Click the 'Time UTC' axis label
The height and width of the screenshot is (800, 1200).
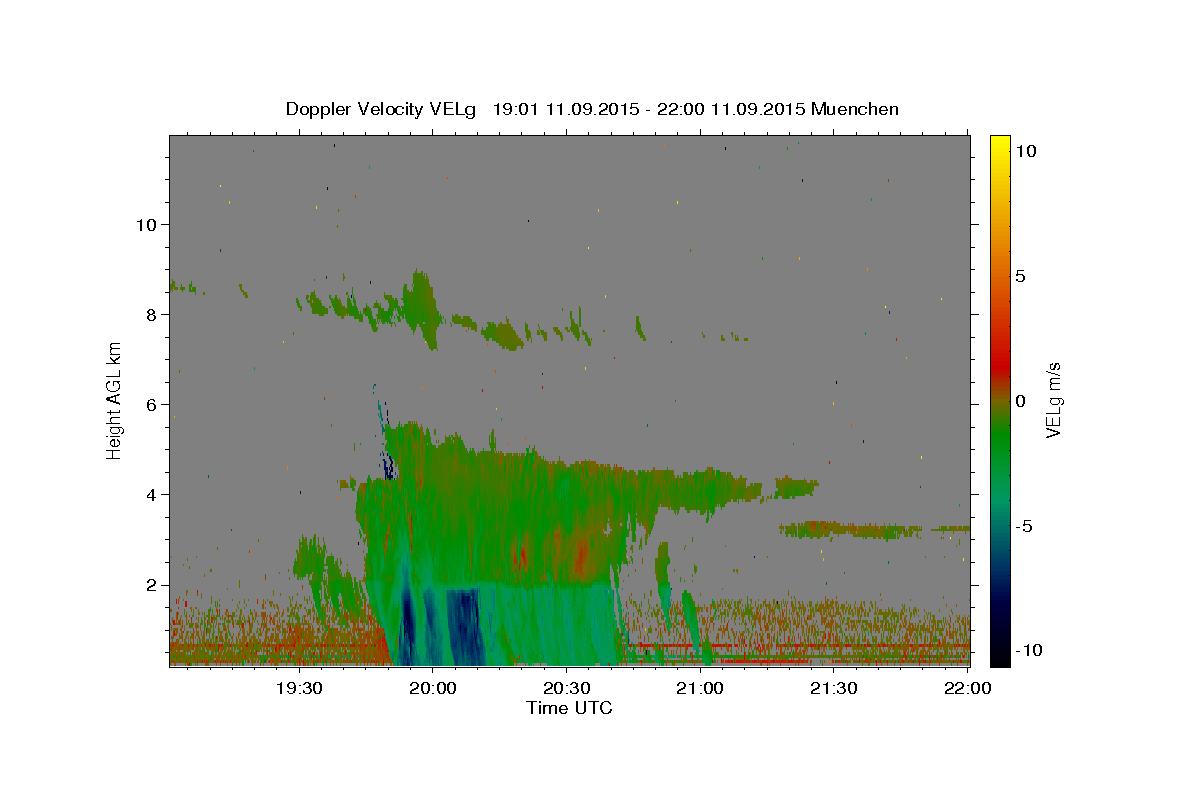click(x=569, y=708)
